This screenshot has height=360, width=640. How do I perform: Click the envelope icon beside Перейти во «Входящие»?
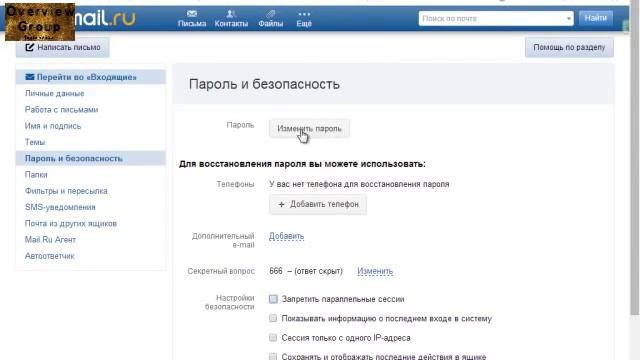click(x=30, y=77)
